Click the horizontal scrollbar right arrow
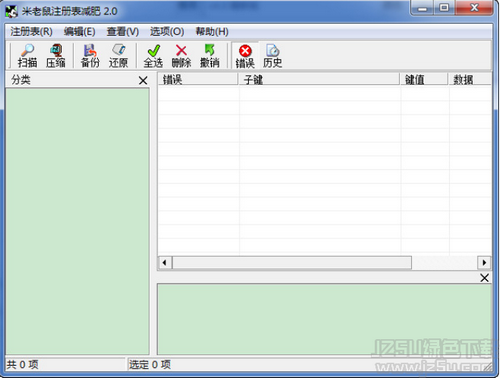Screen dimensions: 500x378 pos(484,263)
